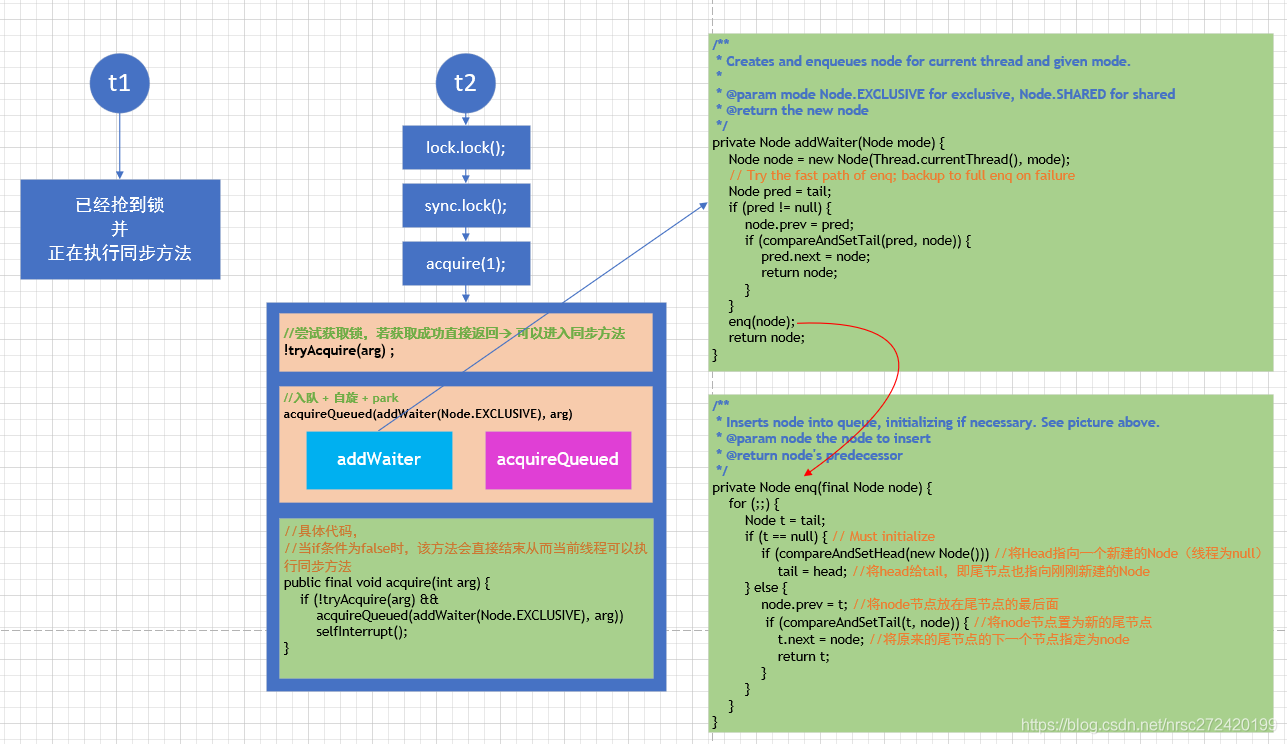Click the acquireQueued magenta block
The width and height of the screenshot is (1287, 744).
pyautogui.click(x=558, y=460)
